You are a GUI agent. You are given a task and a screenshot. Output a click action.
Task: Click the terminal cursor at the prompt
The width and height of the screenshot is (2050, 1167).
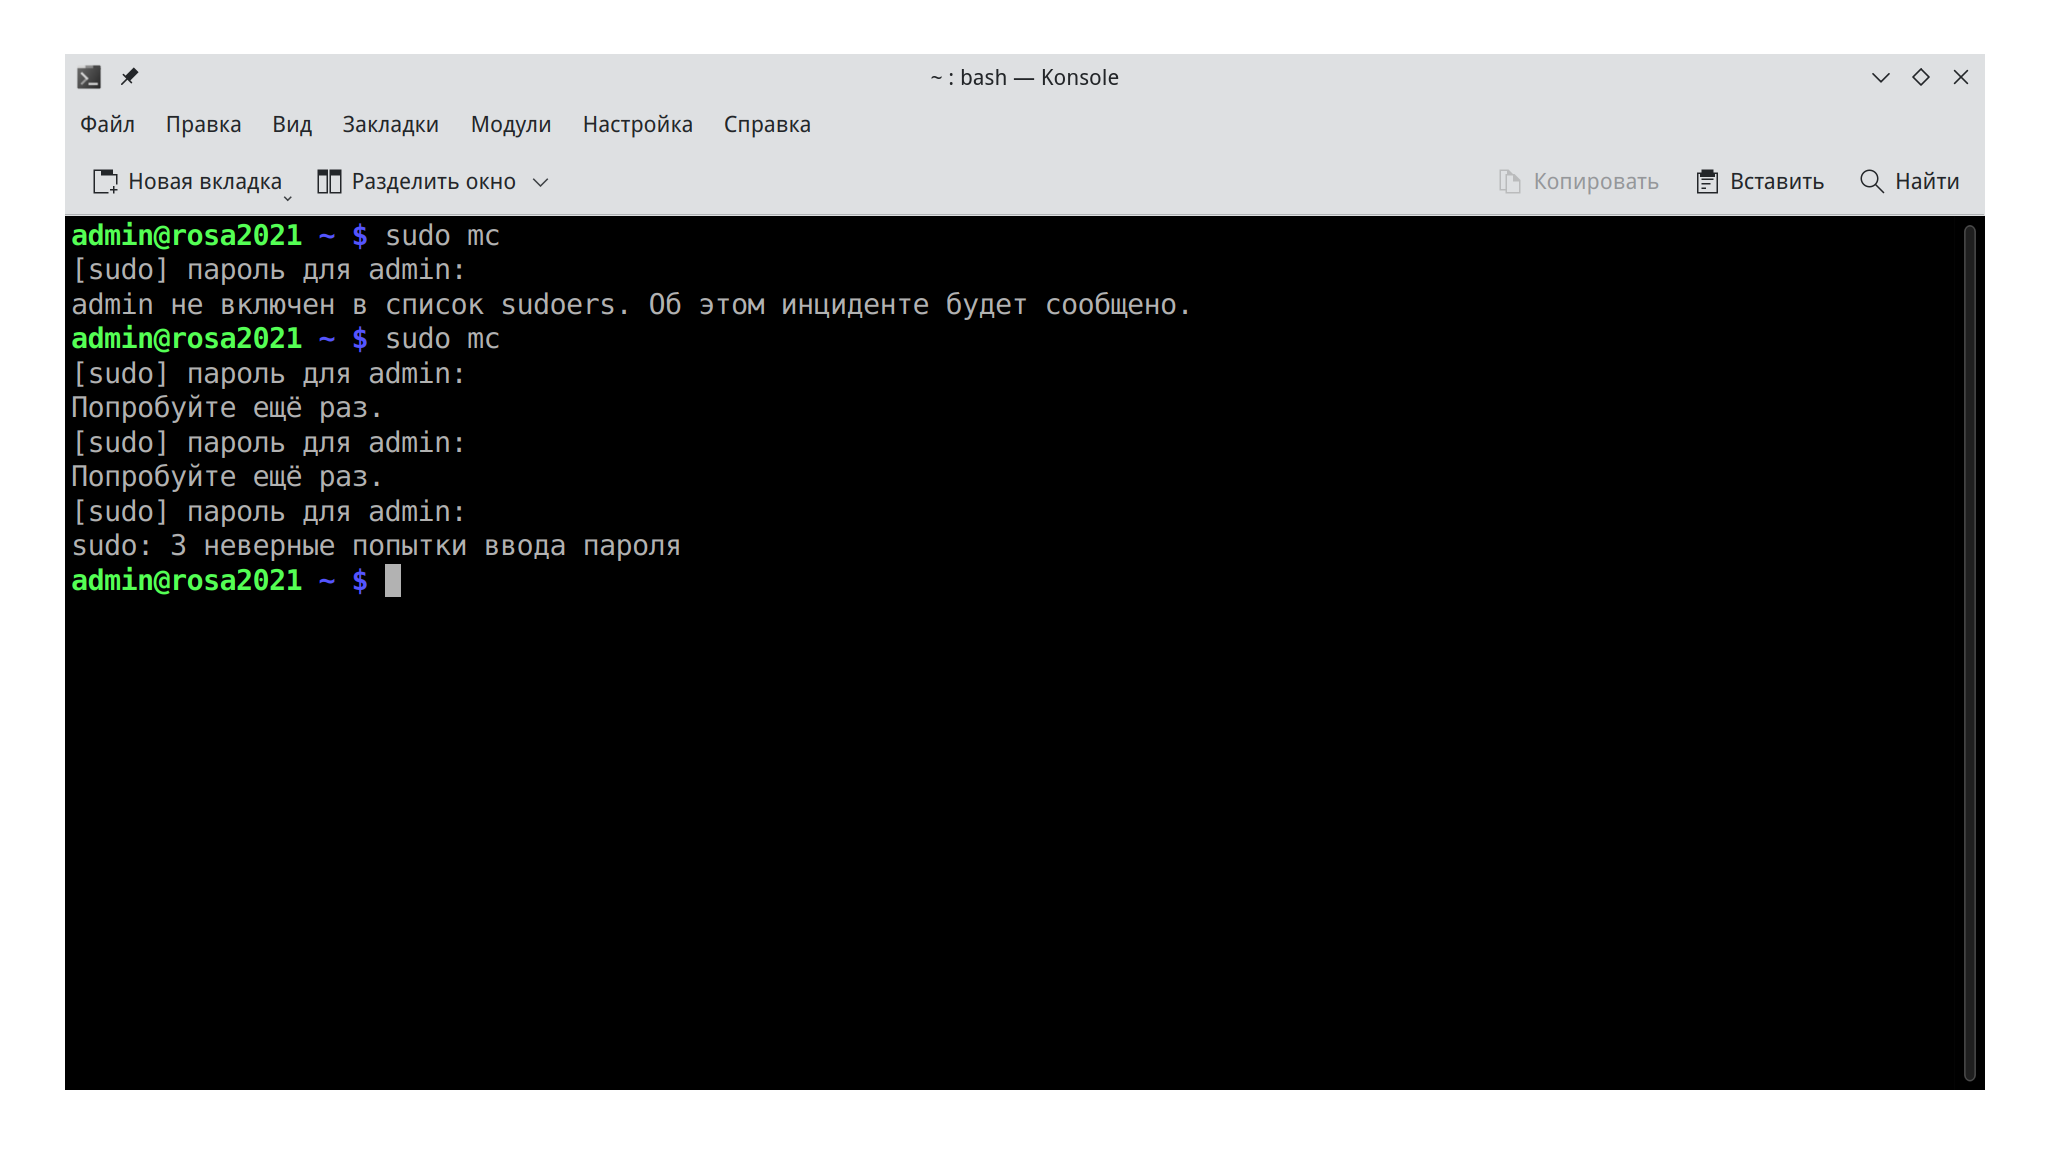tap(393, 581)
